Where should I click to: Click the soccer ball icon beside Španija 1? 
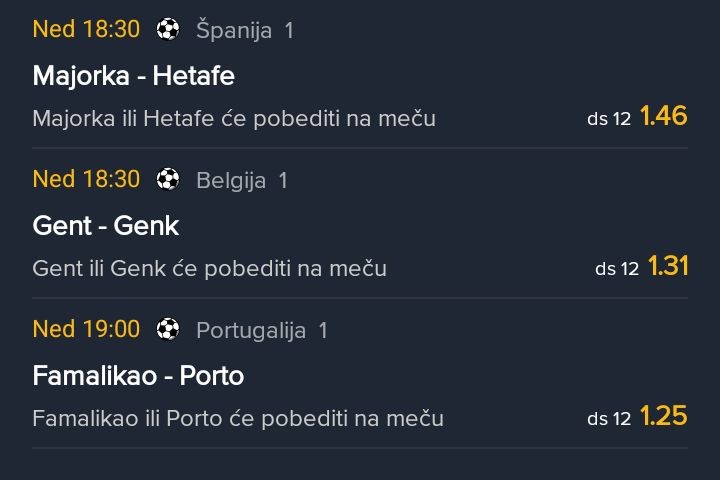point(168,29)
